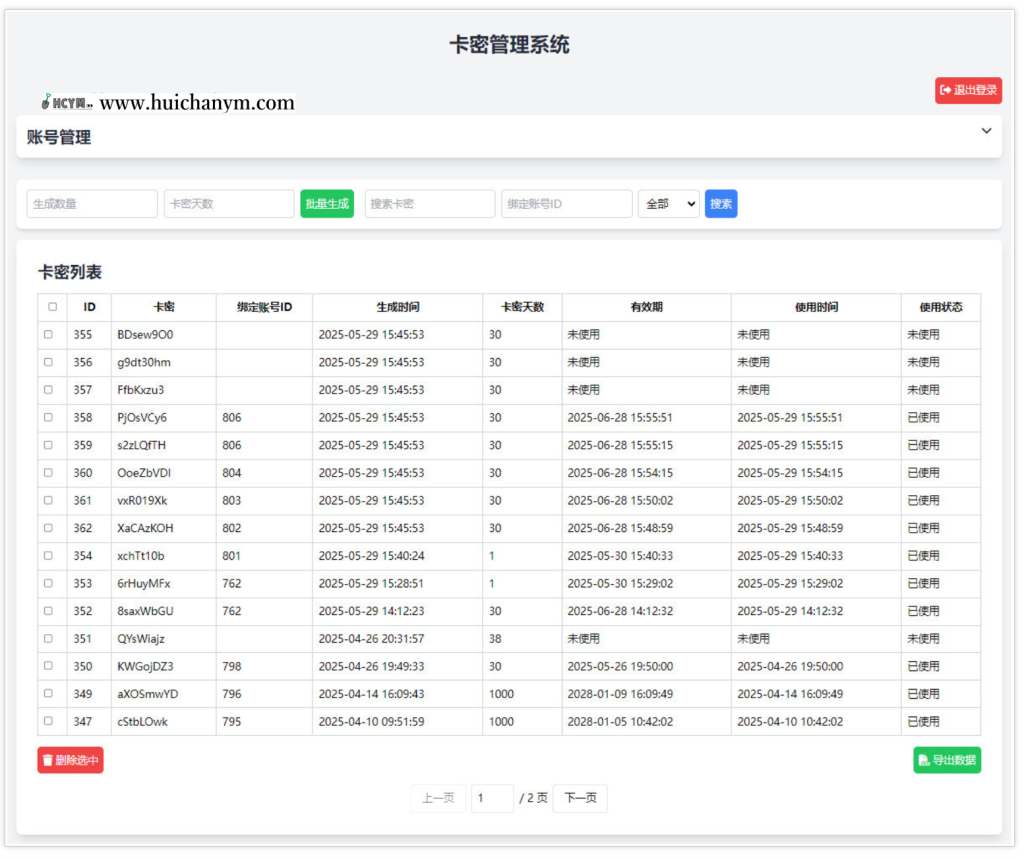The image size is (1024, 859).
Task: Click the 生成数量 input field
Action: click(91, 203)
